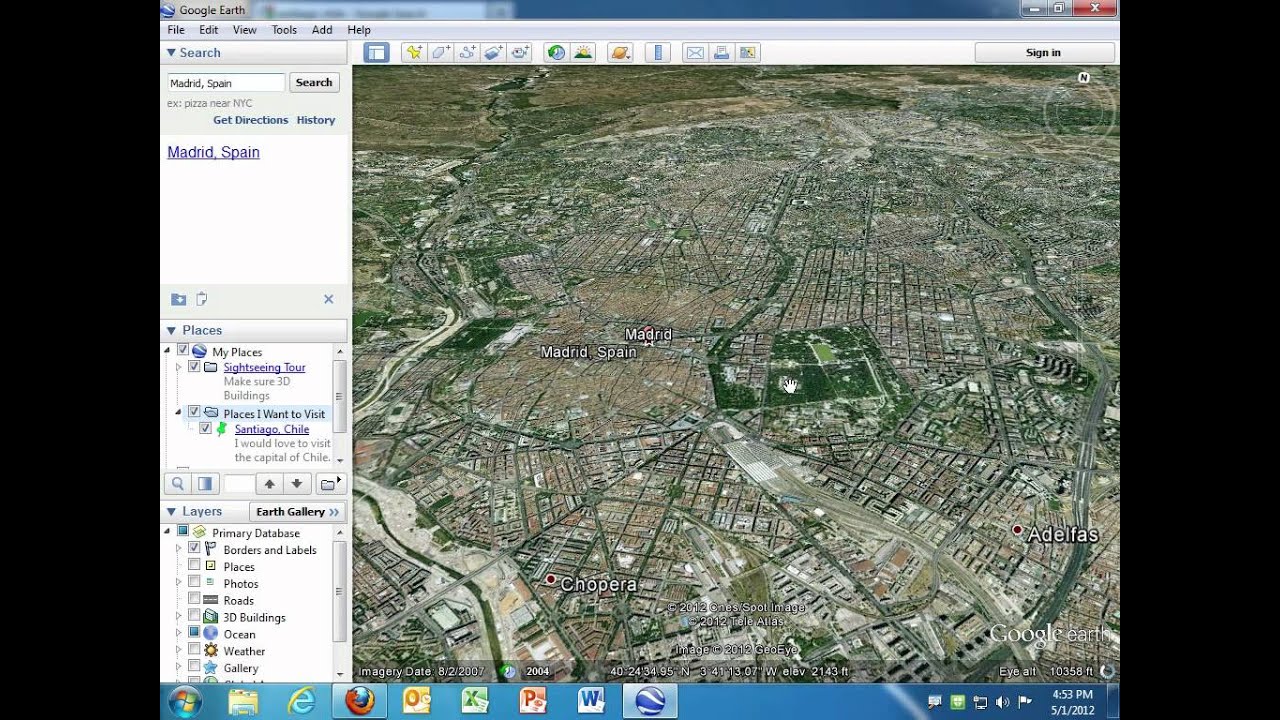
Task: Open the add folder dropdown button
Action: (x=330, y=484)
